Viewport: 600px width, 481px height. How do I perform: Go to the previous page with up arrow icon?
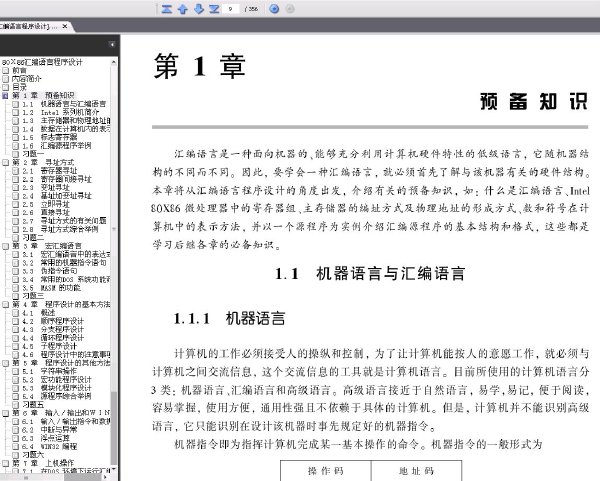point(183,9)
